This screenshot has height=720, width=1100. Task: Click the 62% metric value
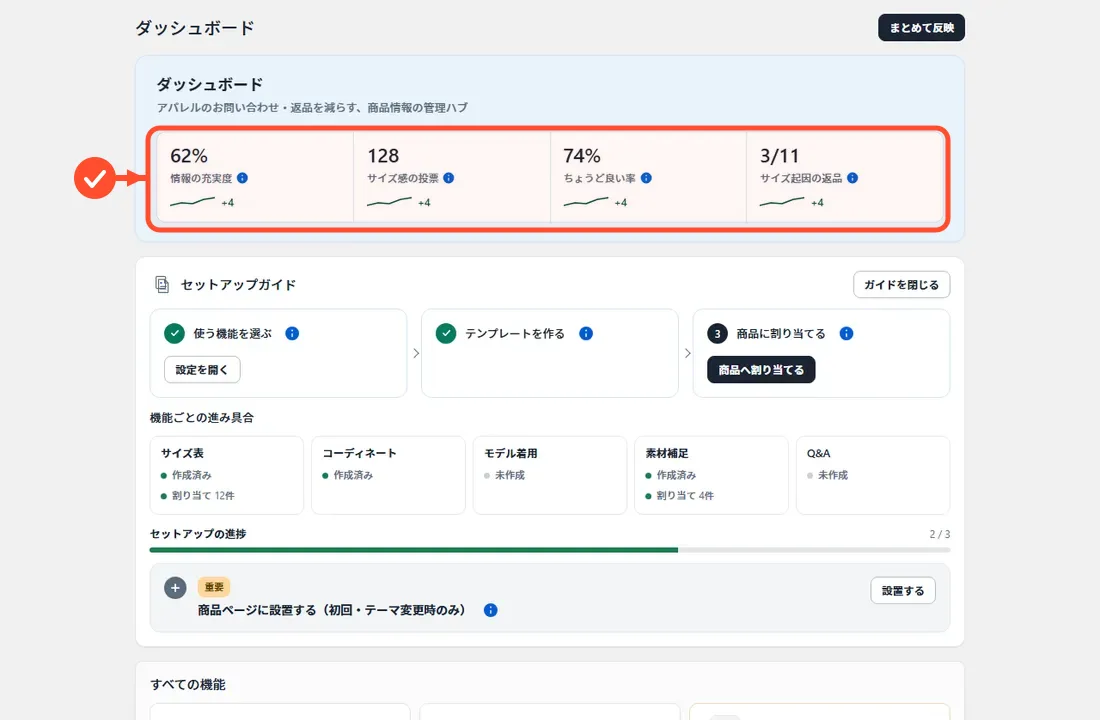pyautogui.click(x=189, y=156)
